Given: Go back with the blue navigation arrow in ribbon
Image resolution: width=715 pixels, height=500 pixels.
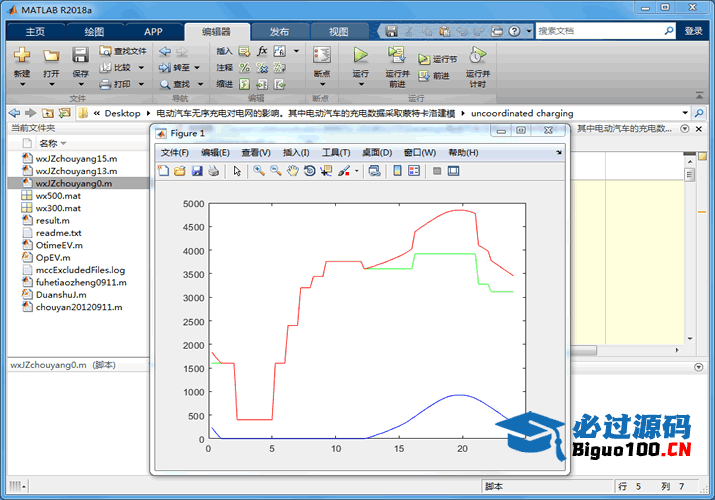Looking at the screenshot, I should (165, 52).
